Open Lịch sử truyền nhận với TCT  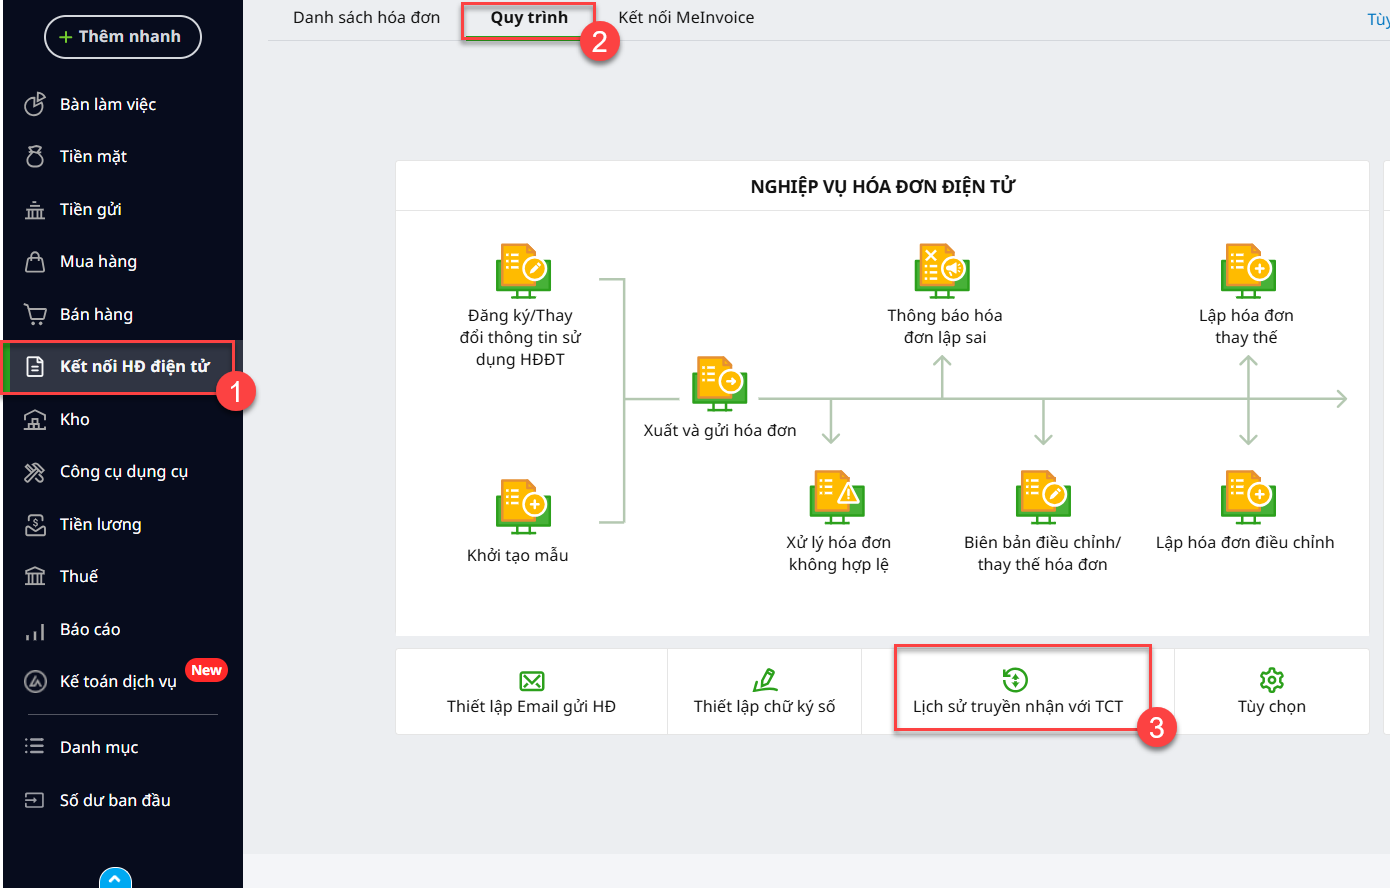(1017, 692)
